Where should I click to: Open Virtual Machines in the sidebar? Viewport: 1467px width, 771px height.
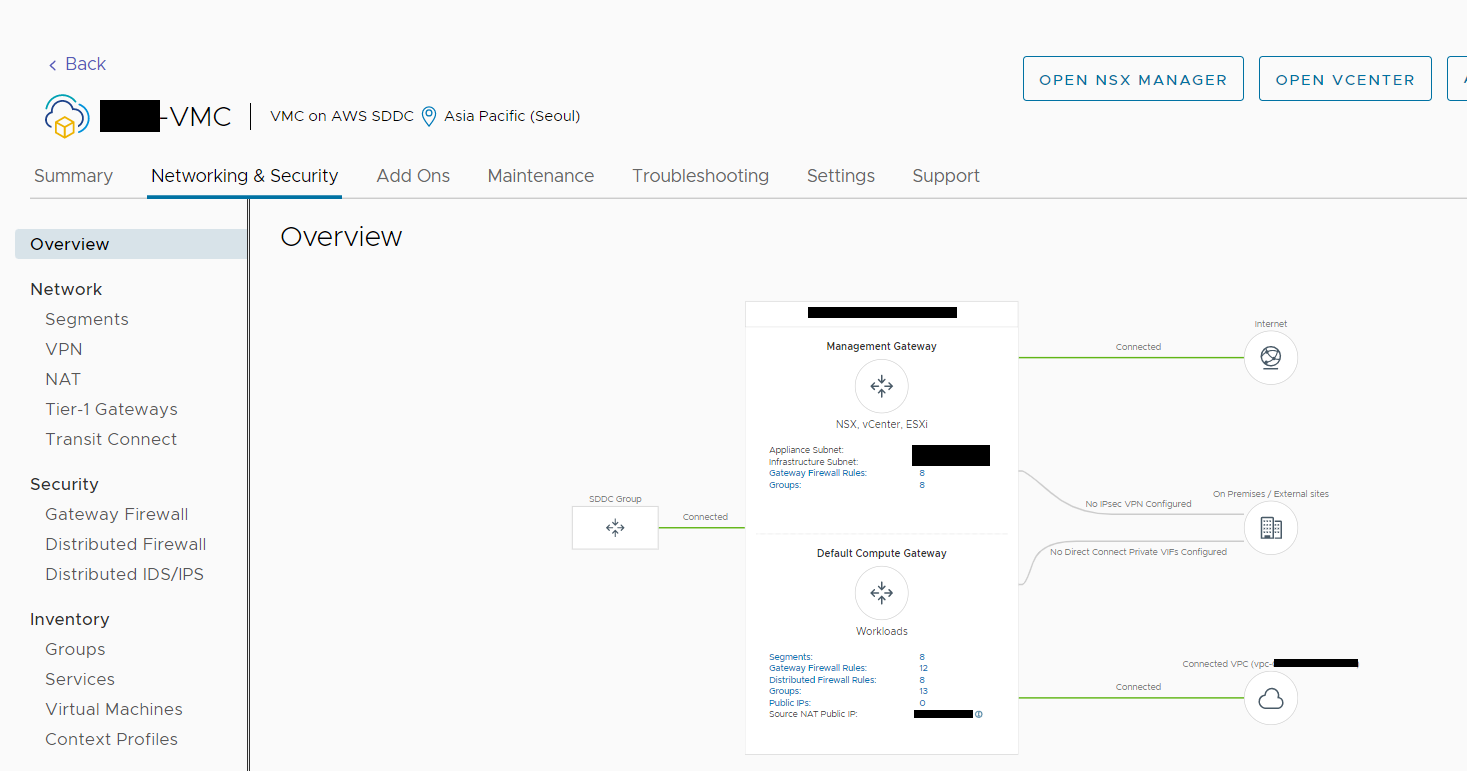pos(114,709)
